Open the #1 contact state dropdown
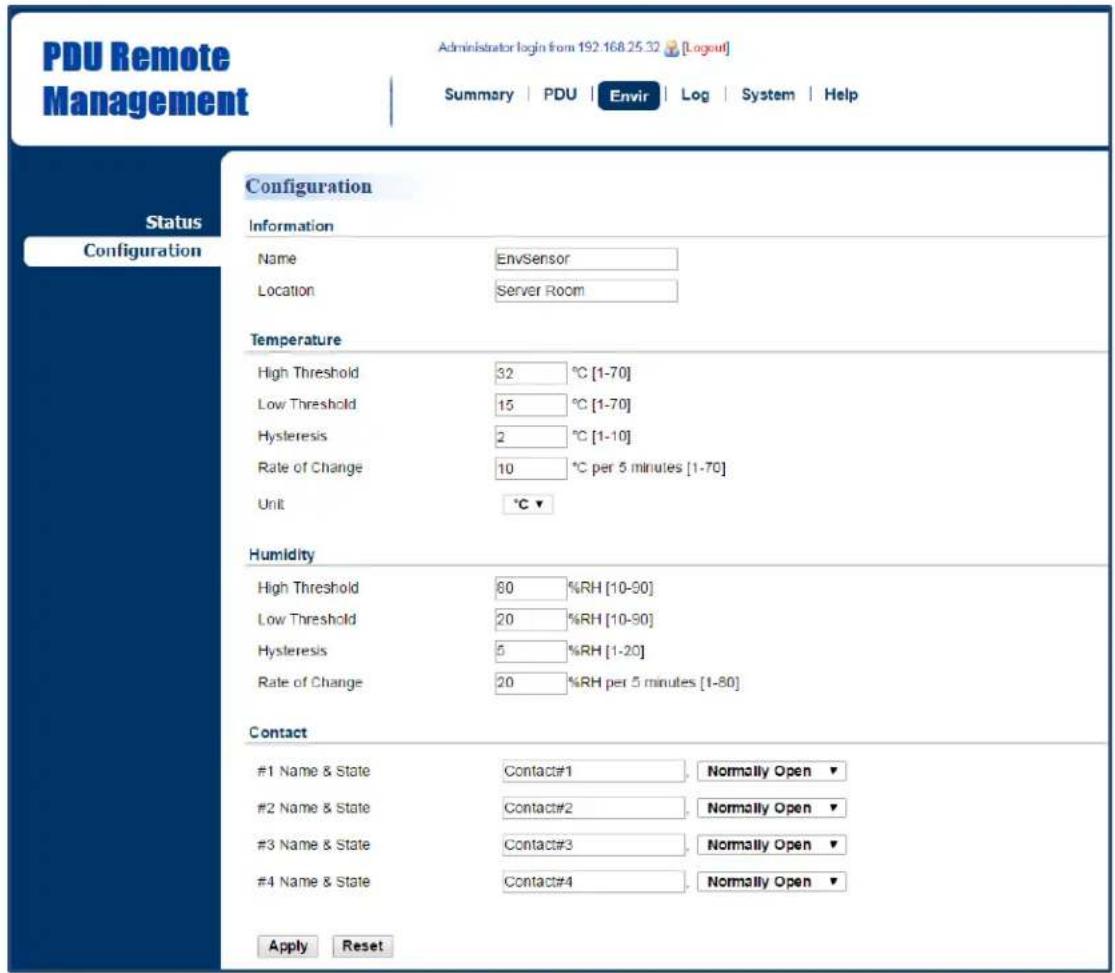This screenshot has width=1115, height=973. tap(772, 771)
